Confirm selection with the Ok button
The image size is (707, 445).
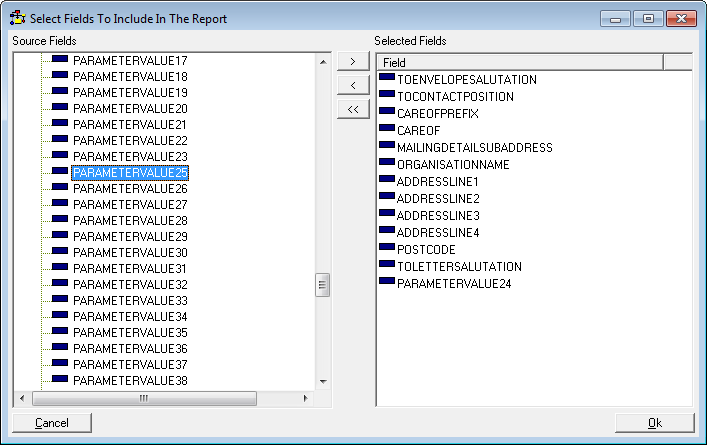coord(655,423)
